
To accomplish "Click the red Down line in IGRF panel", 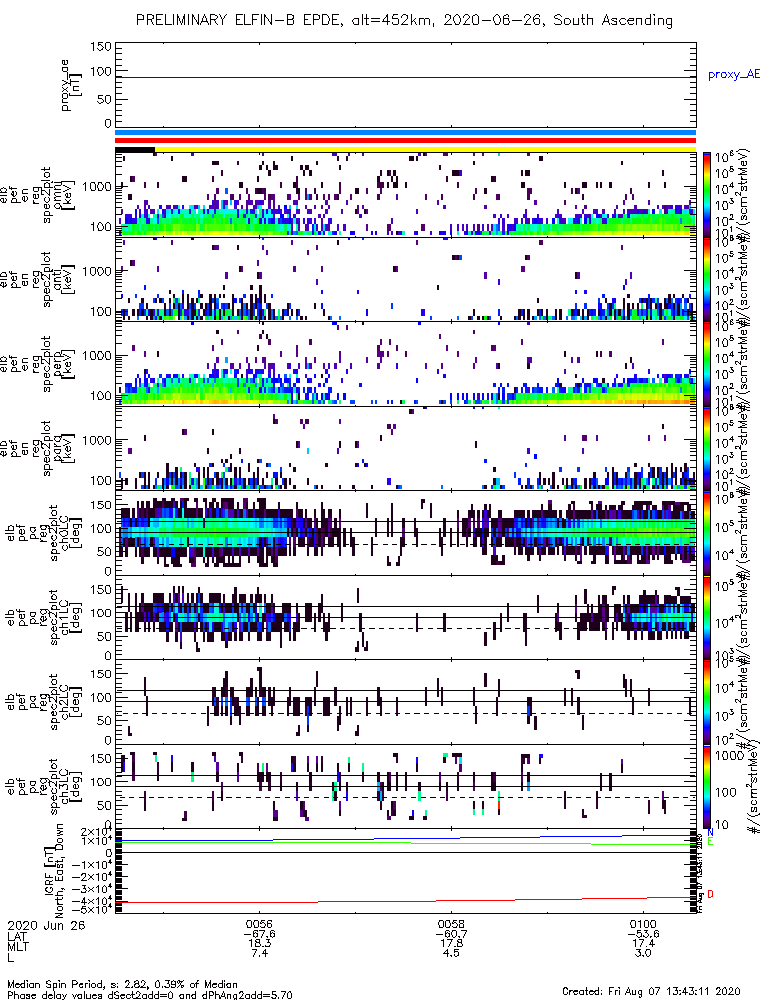I will [405, 900].
